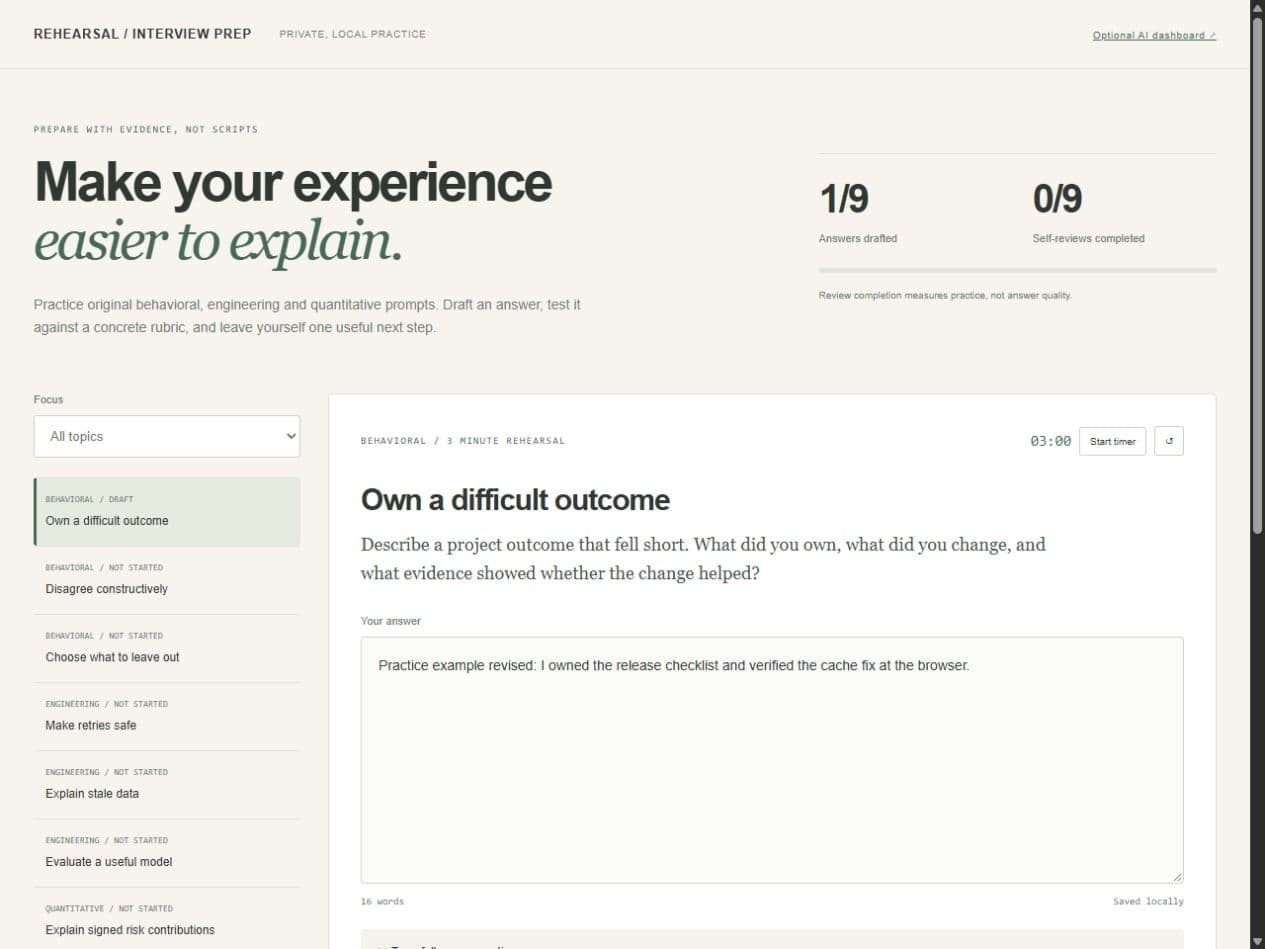
Task: Click the review completion progress bar
Action: click(x=1017, y=270)
